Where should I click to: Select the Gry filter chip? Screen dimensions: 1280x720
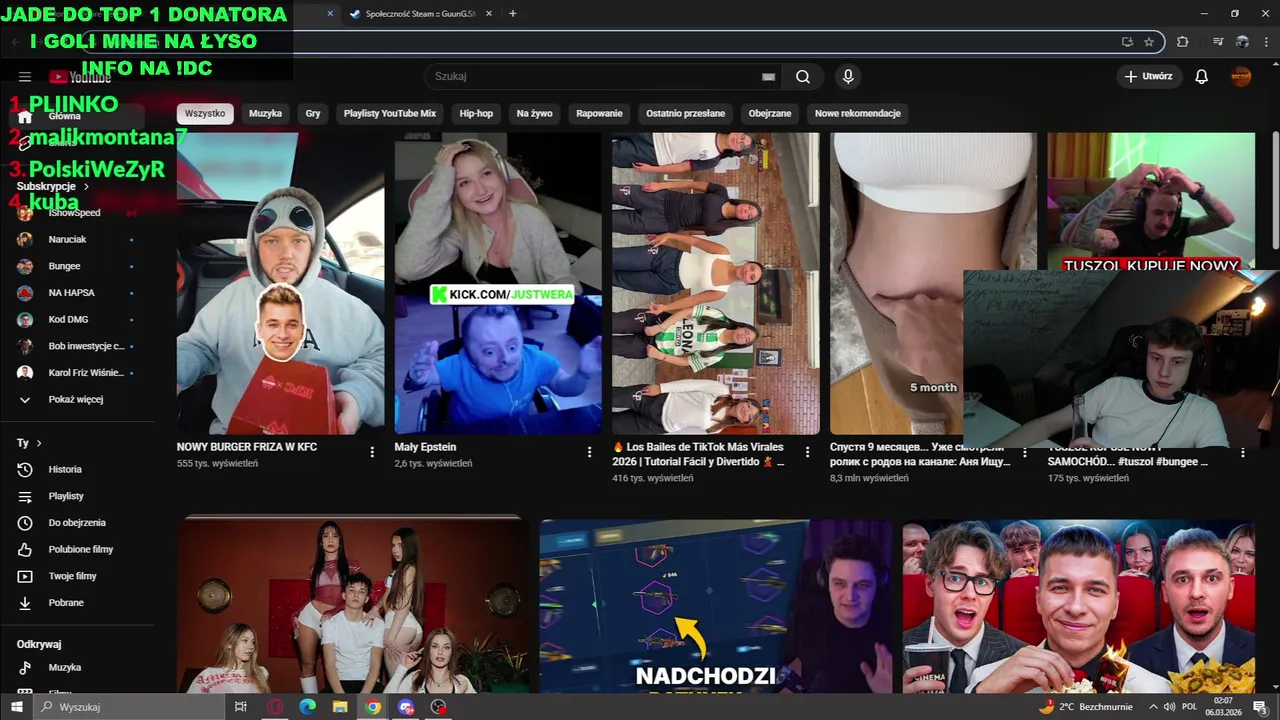[313, 113]
